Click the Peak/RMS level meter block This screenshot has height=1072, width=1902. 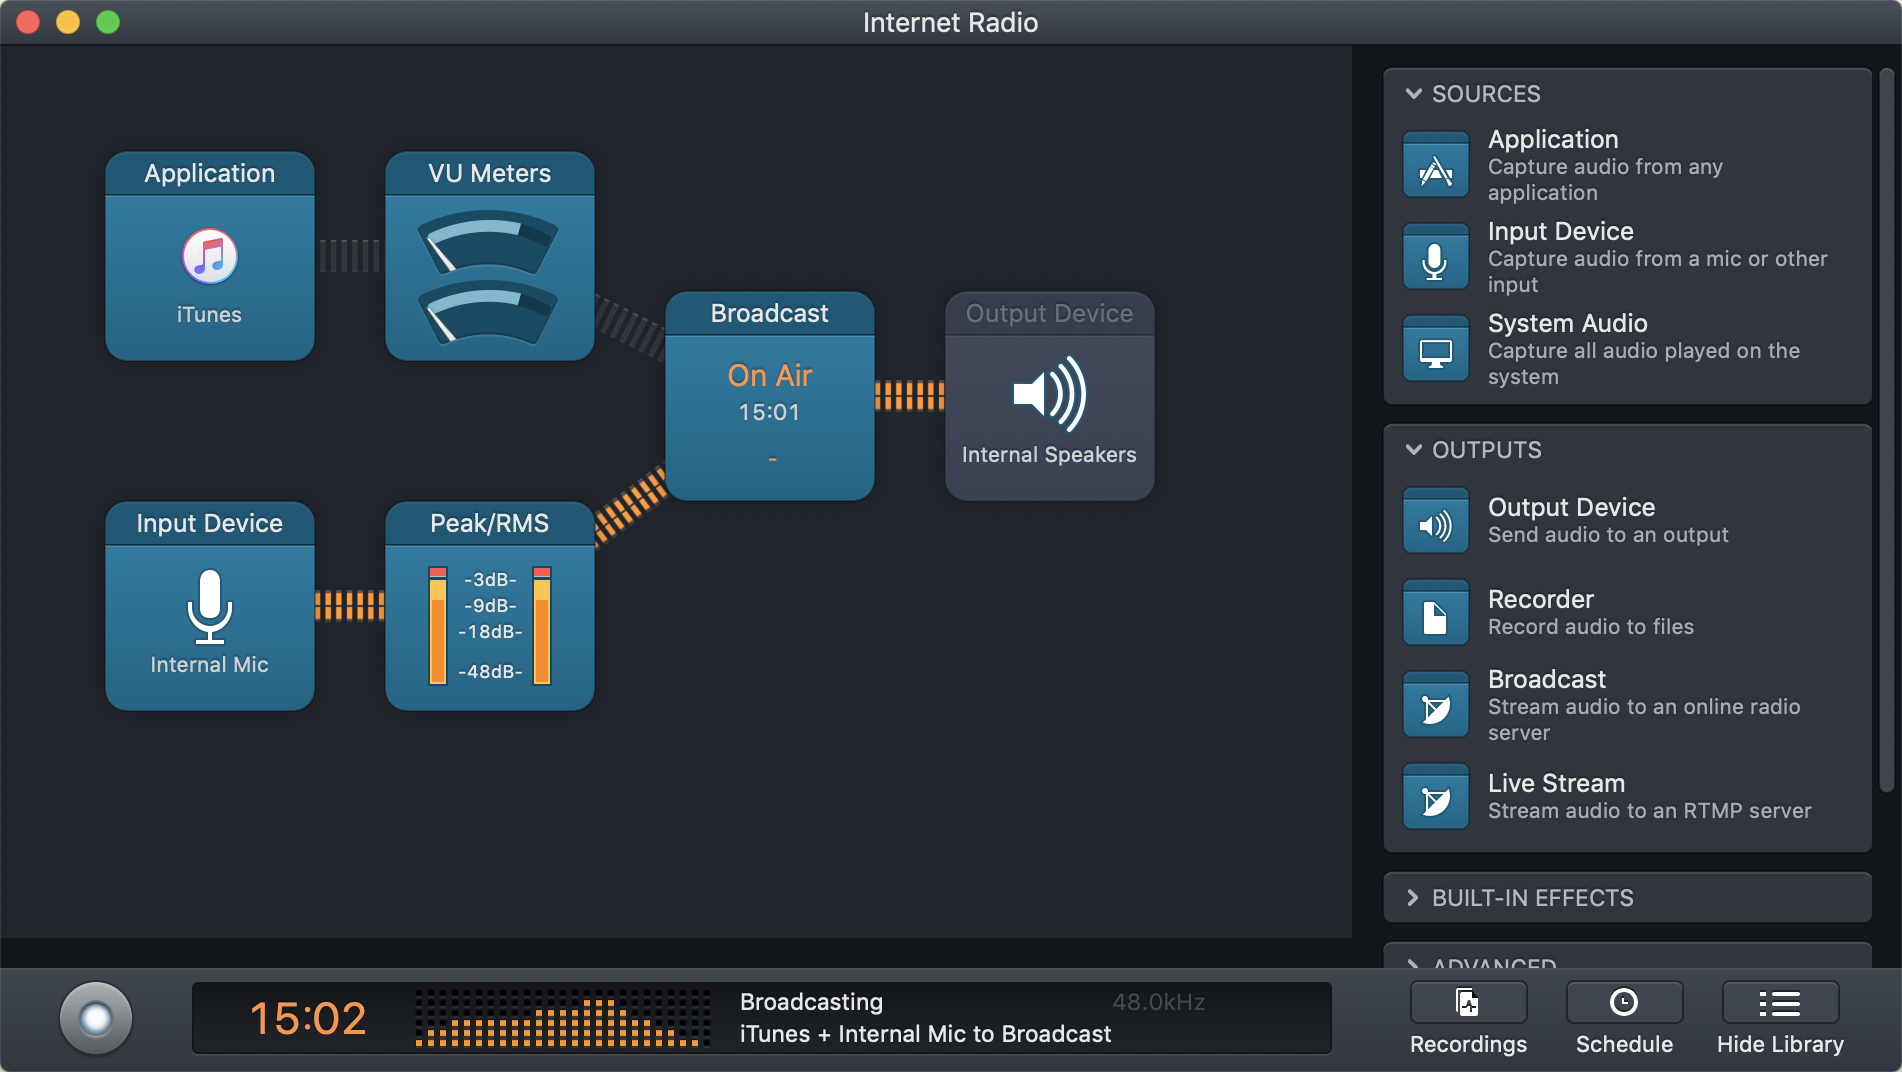pos(489,607)
